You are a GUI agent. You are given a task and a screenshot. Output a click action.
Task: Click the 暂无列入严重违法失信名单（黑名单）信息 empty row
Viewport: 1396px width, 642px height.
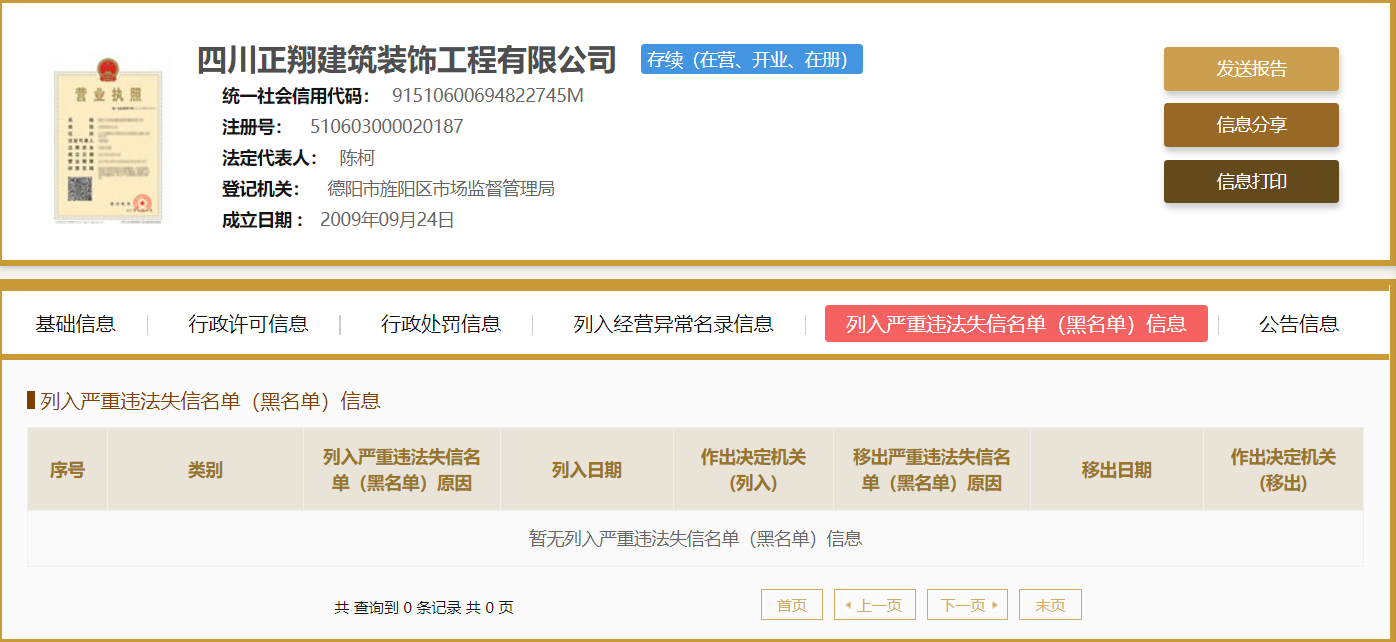695,539
